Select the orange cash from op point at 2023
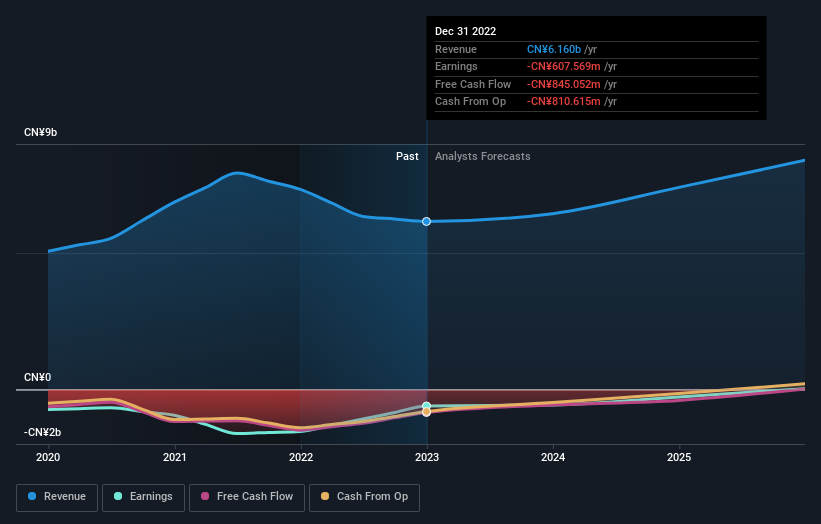Screen dimensions: 821x524 (x=427, y=412)
